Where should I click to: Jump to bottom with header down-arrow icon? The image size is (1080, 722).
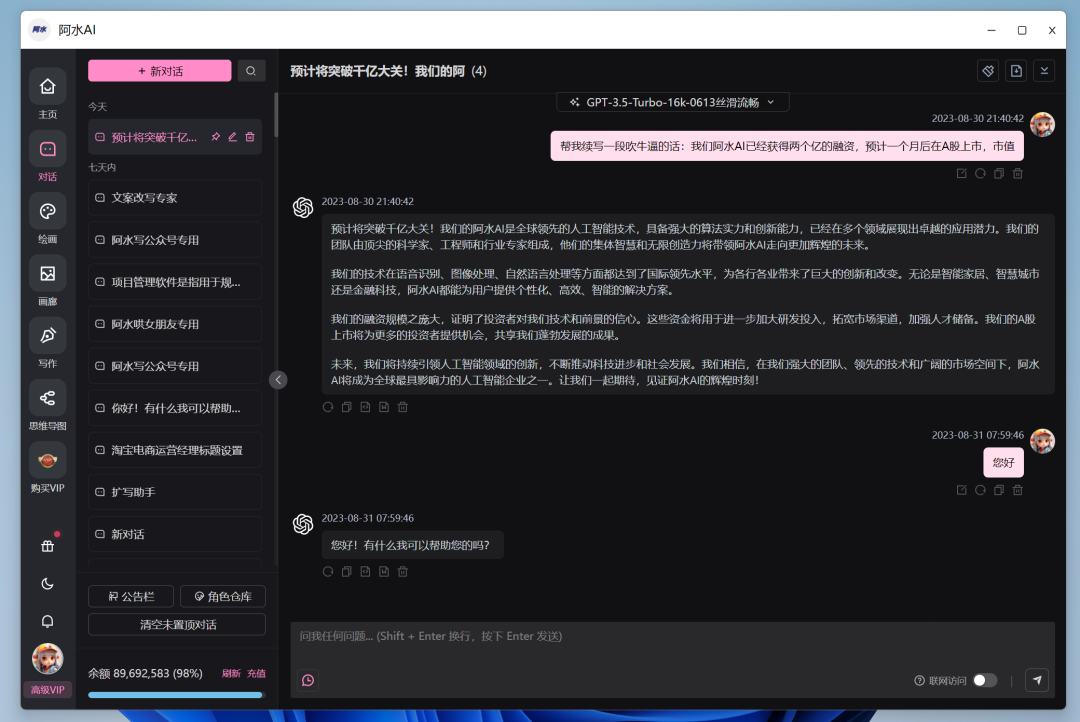tap(1044, 71)
